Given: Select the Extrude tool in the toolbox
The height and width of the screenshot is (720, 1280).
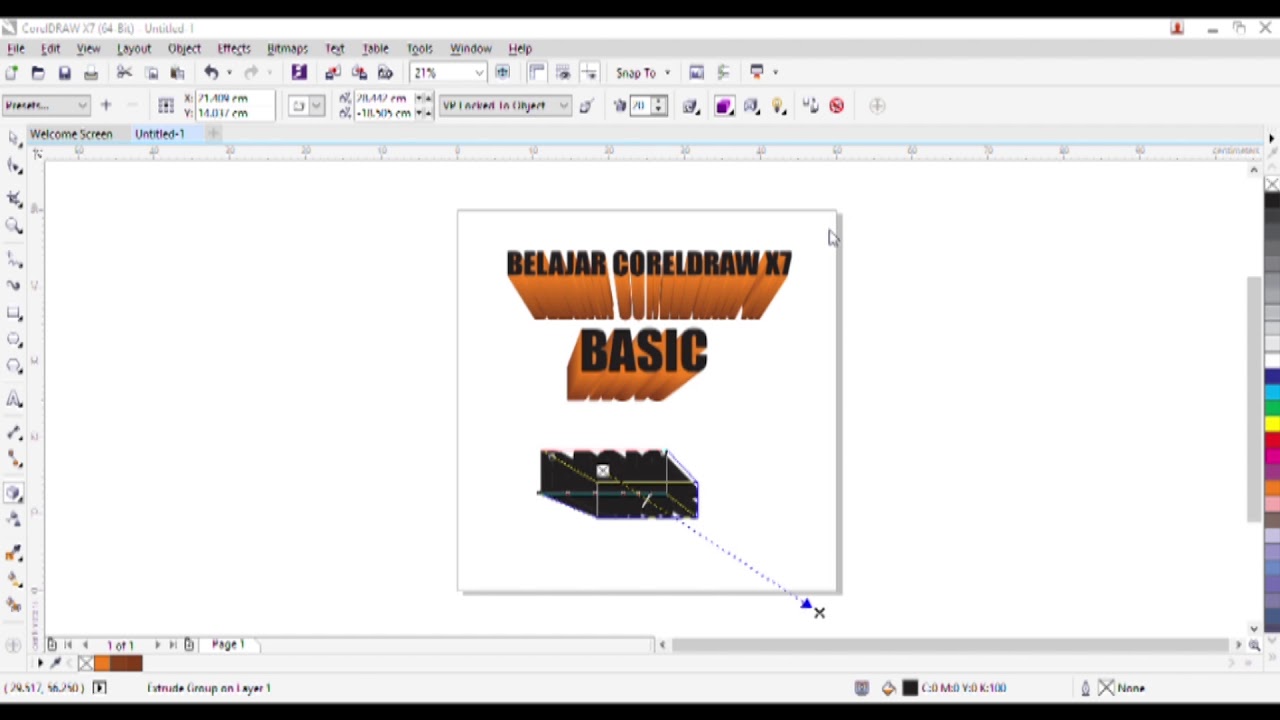Looking at the screenshot, I should pyautogui.click(x=14, y=493).
